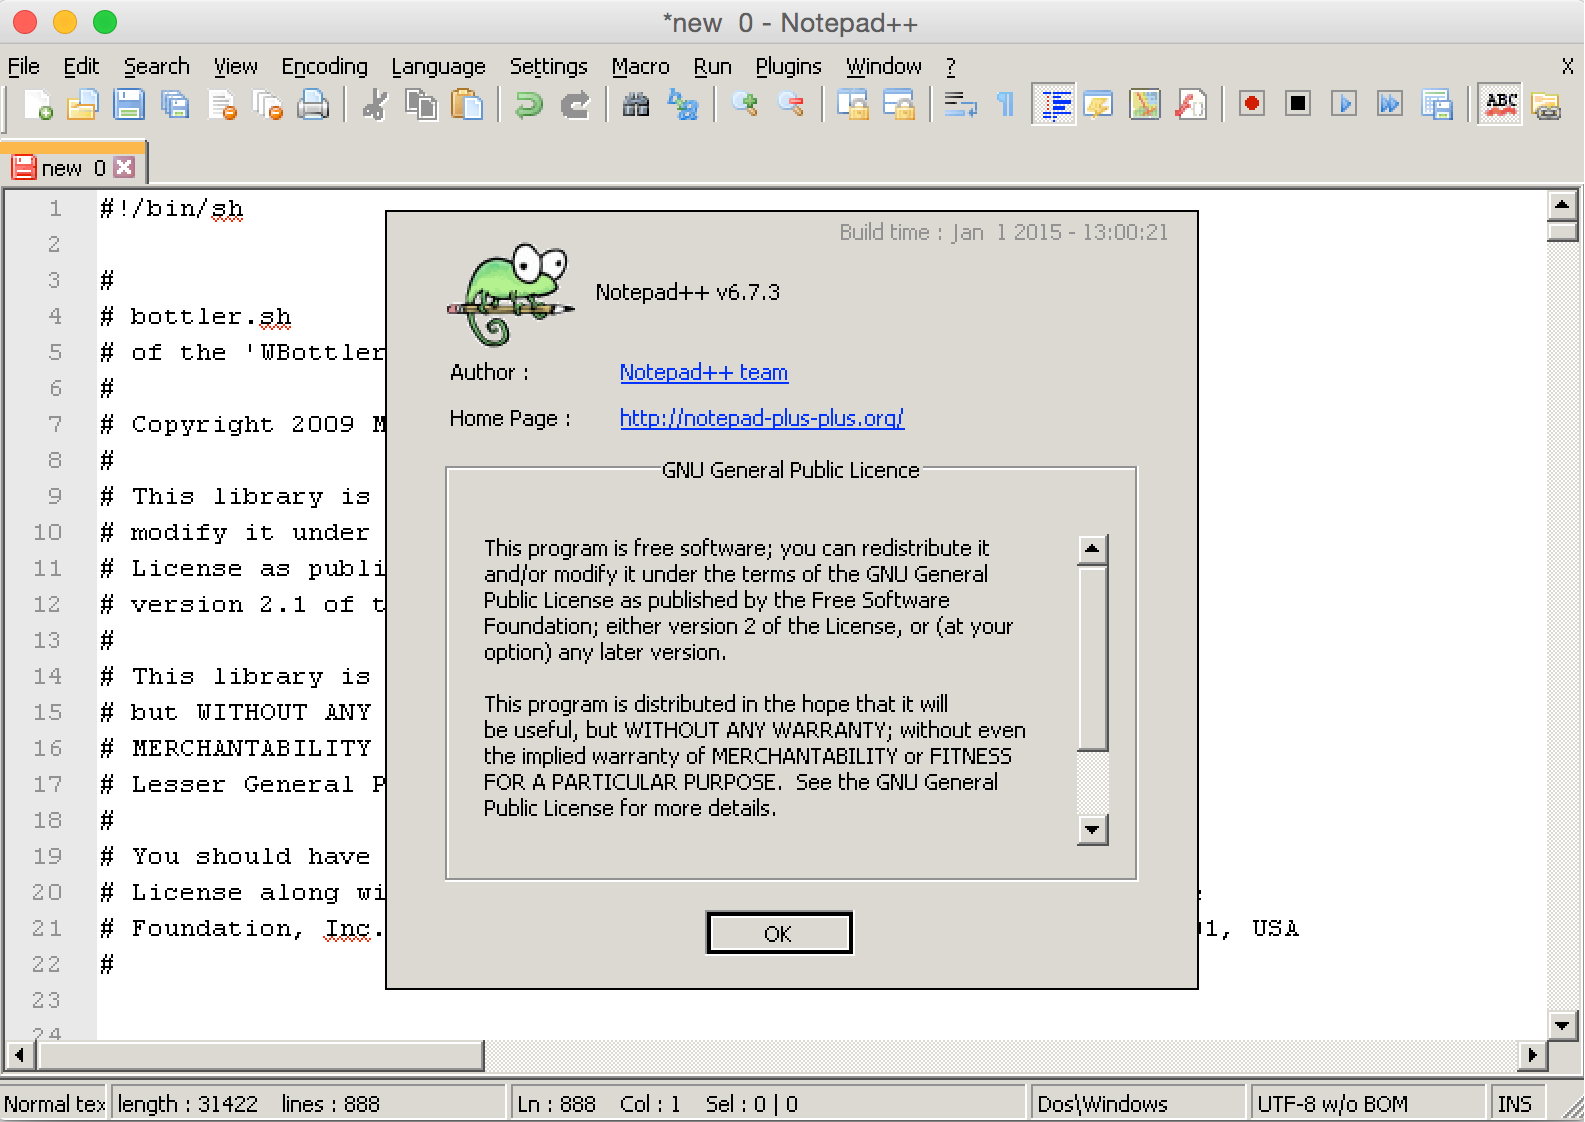
Task: Click the UTF-8 w/o BOM status field
Action: tap(1367, 1103)
